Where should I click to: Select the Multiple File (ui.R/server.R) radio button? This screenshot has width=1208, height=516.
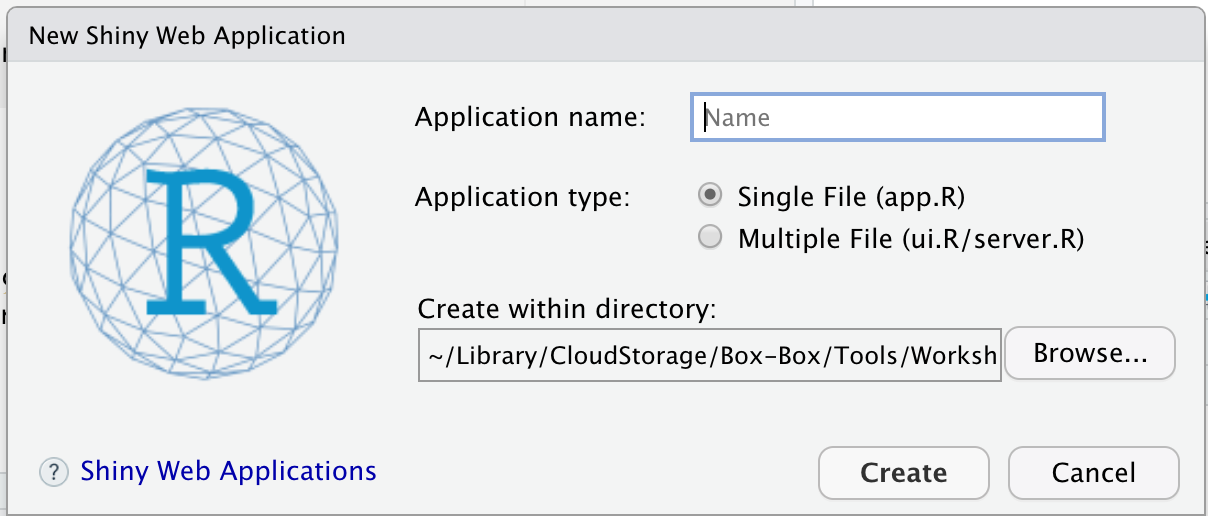[x=711, y=238]
